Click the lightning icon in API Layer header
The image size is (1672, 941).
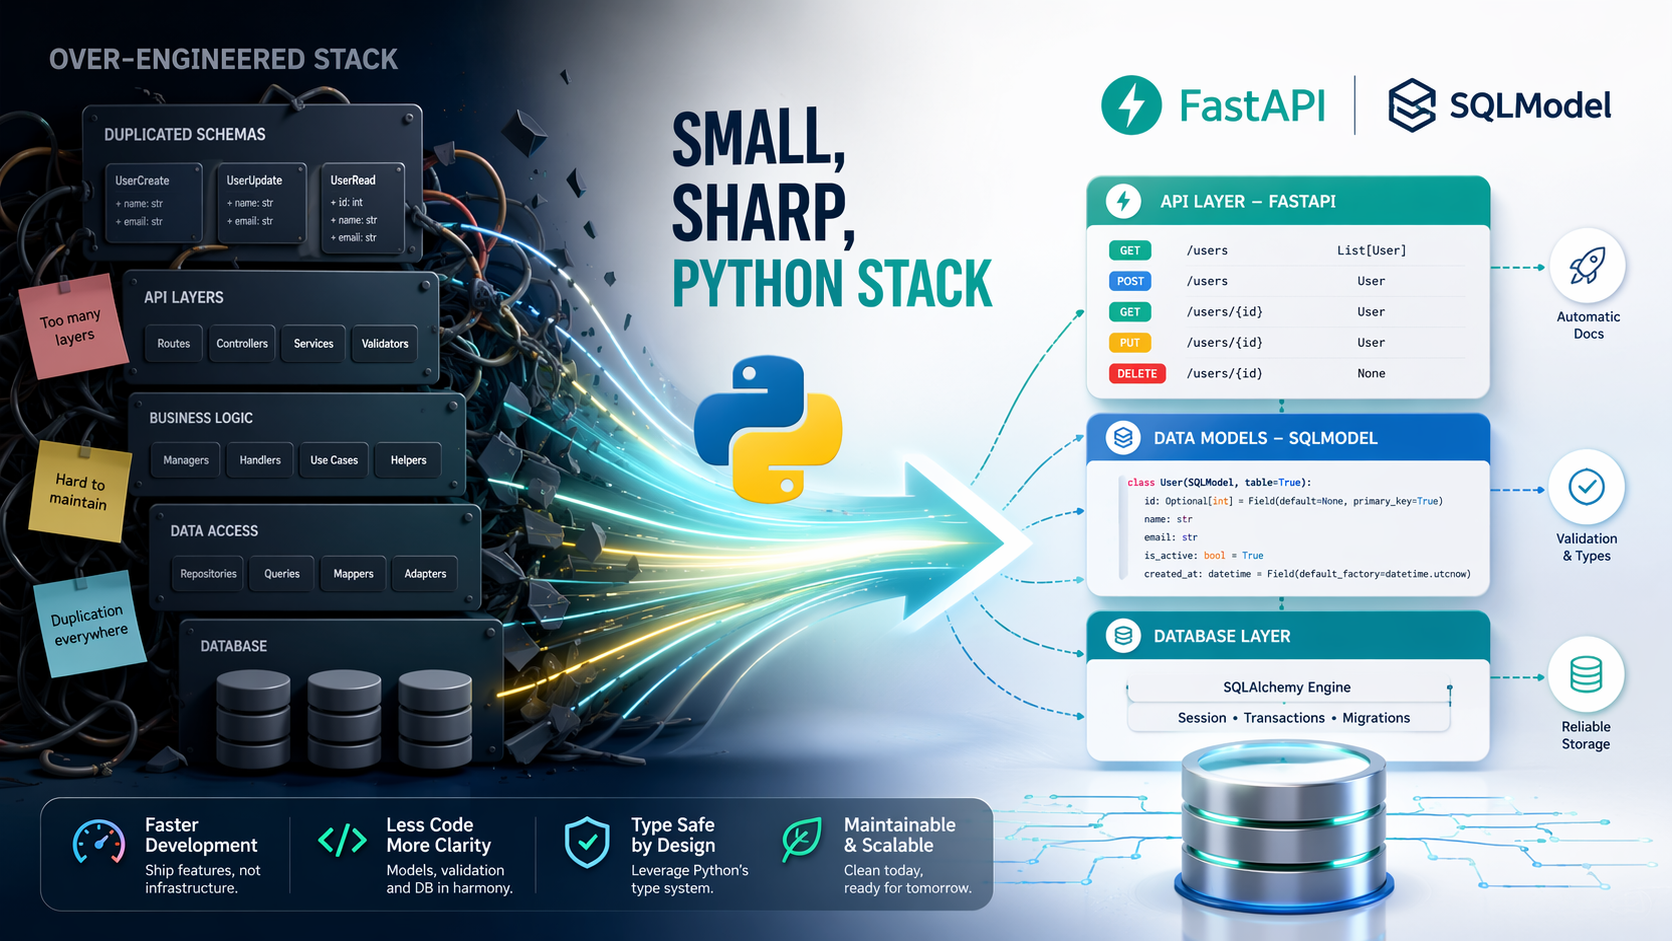(1123, 201)
